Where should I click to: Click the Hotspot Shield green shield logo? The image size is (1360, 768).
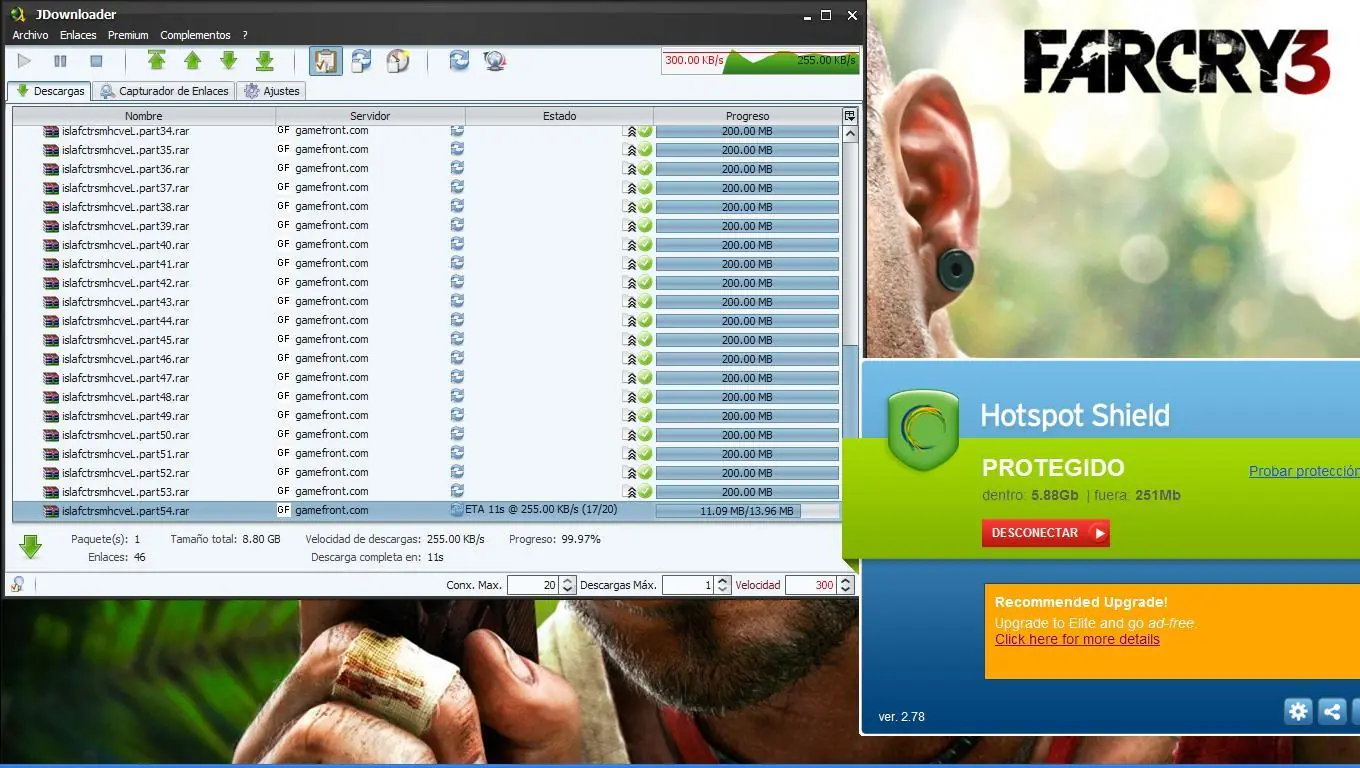(923, 431)
